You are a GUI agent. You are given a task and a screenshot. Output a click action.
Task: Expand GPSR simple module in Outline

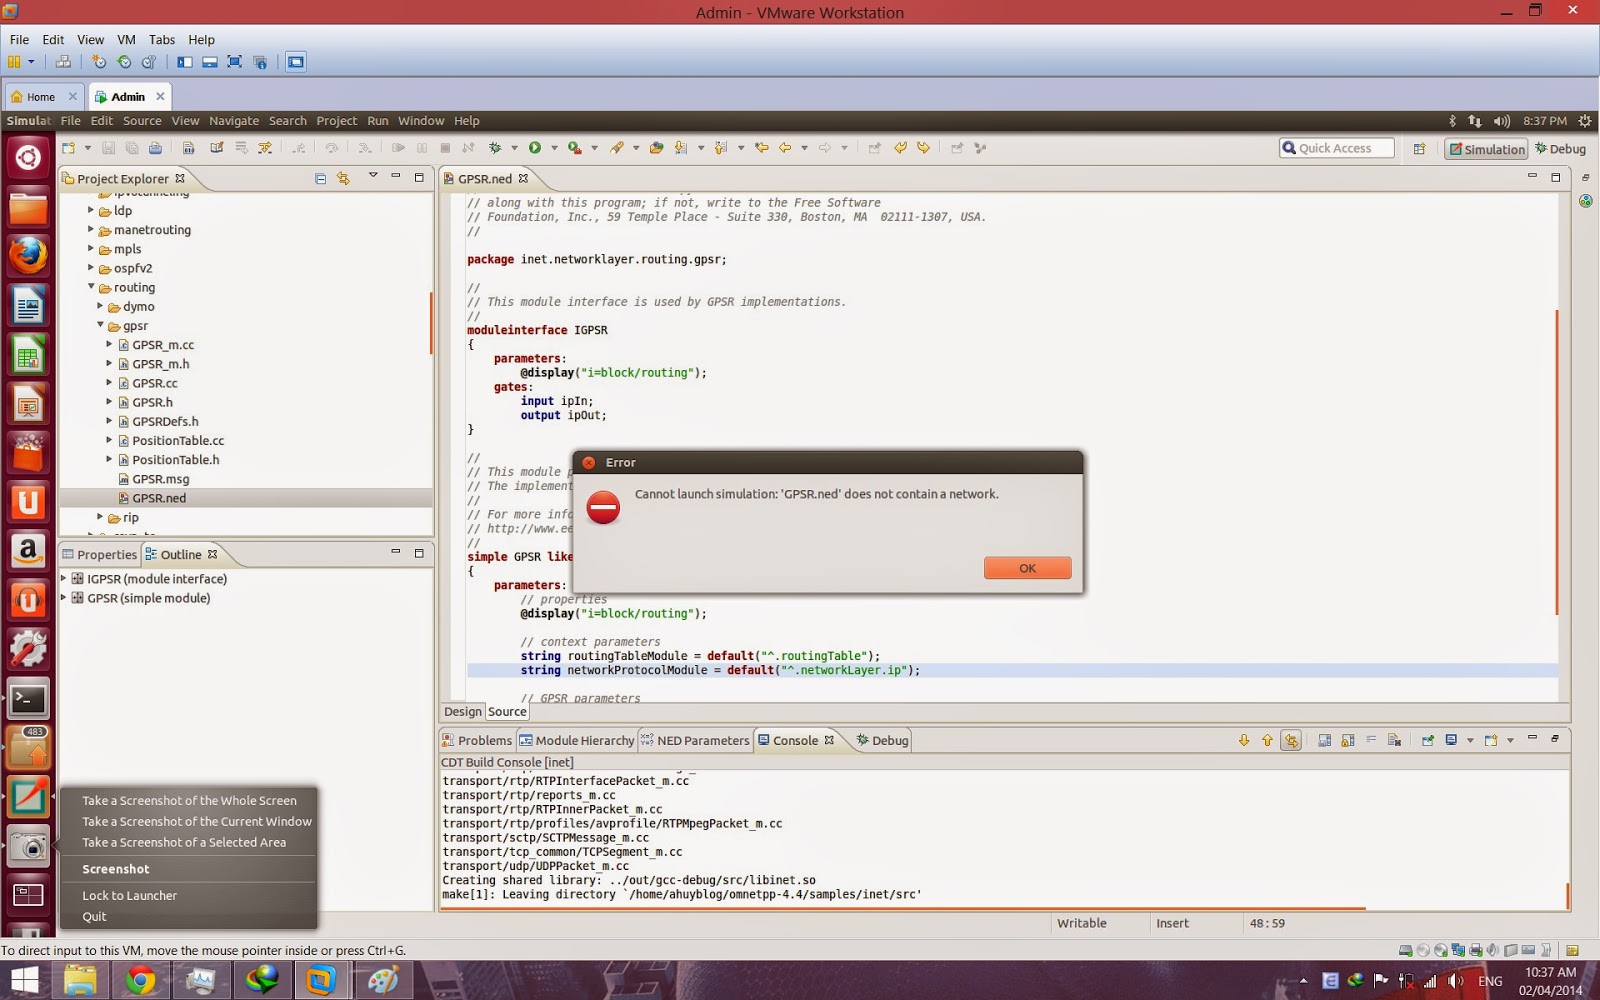tap(64, 597)
